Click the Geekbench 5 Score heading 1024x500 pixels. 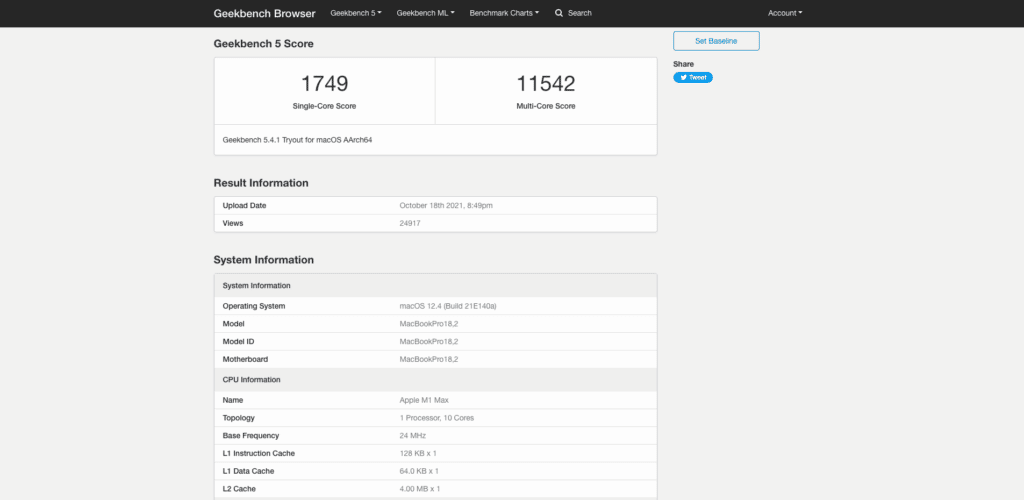[264, 44]
